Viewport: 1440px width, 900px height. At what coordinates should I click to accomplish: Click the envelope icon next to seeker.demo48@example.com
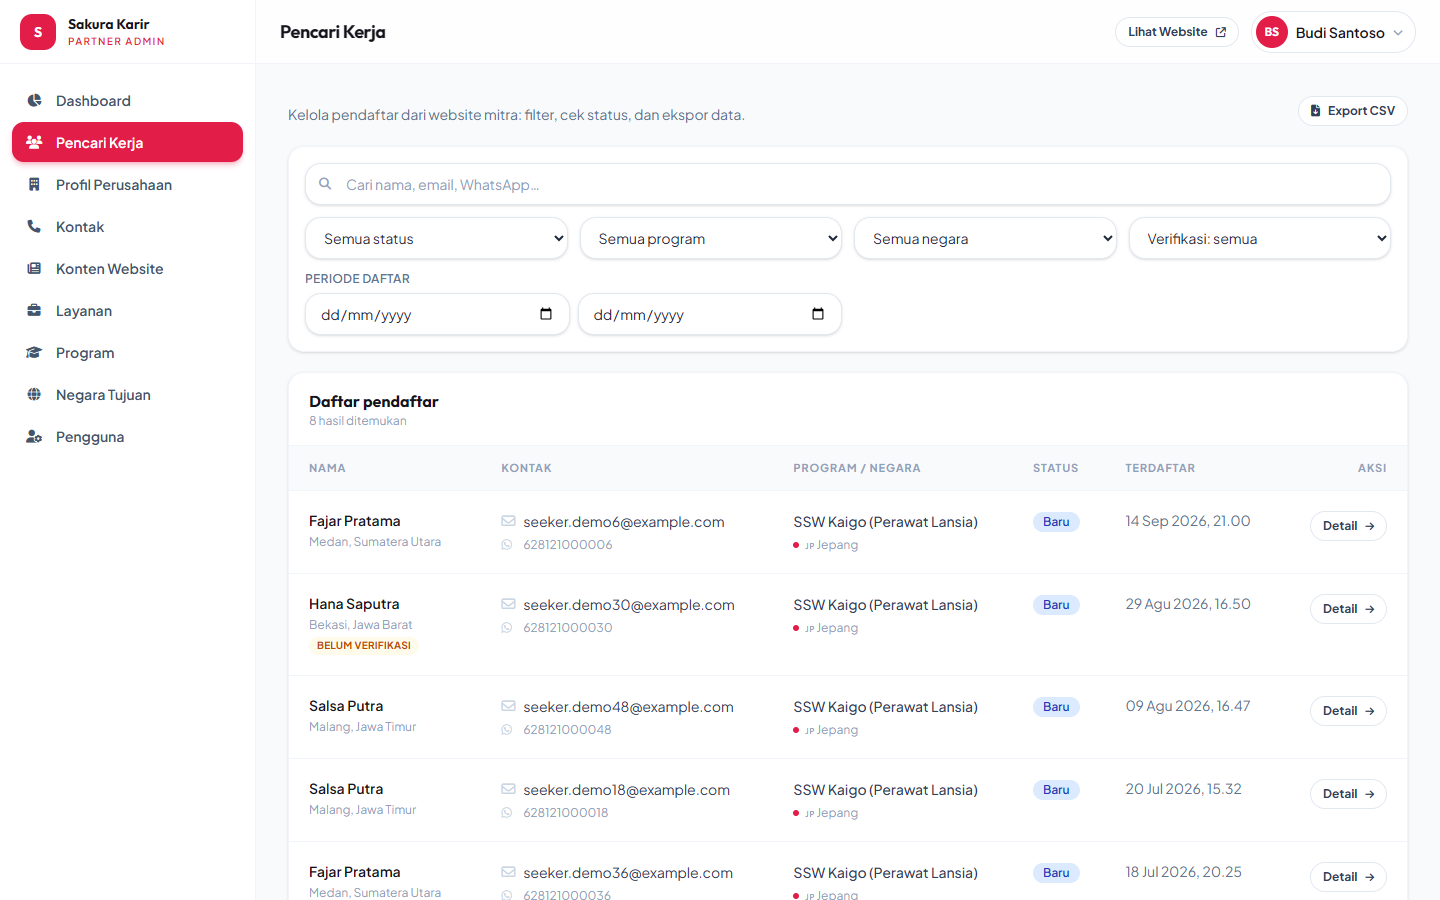[508, 706]
